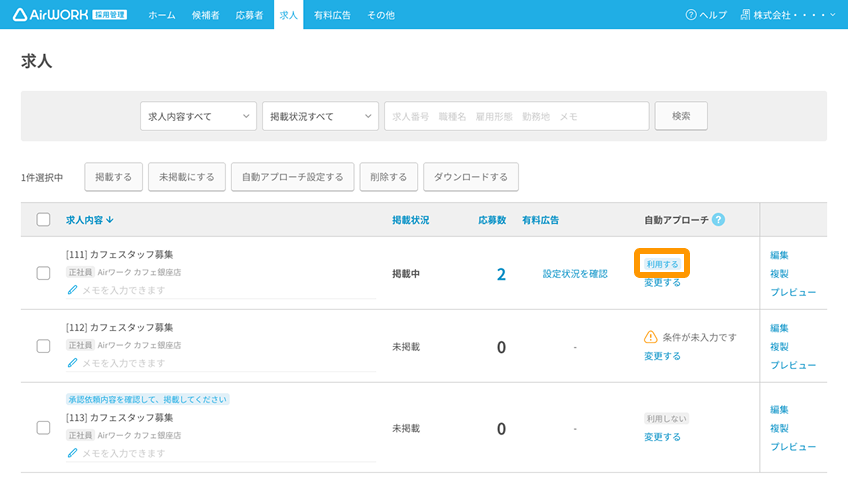Expand the 株式会社 account menu
848x494 pixels.
coord(788,15)
